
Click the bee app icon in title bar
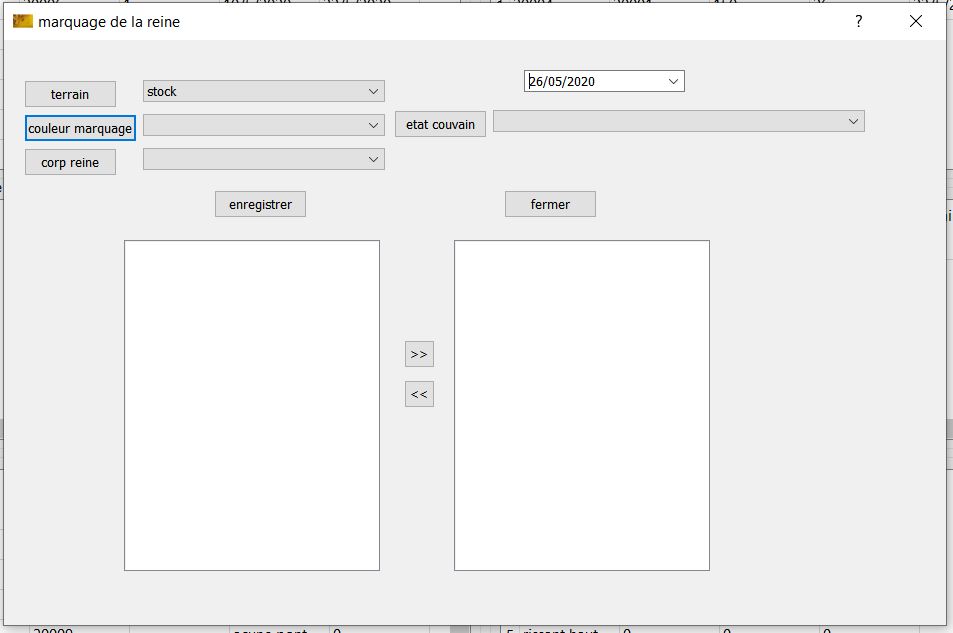click(x=22, y=21)
